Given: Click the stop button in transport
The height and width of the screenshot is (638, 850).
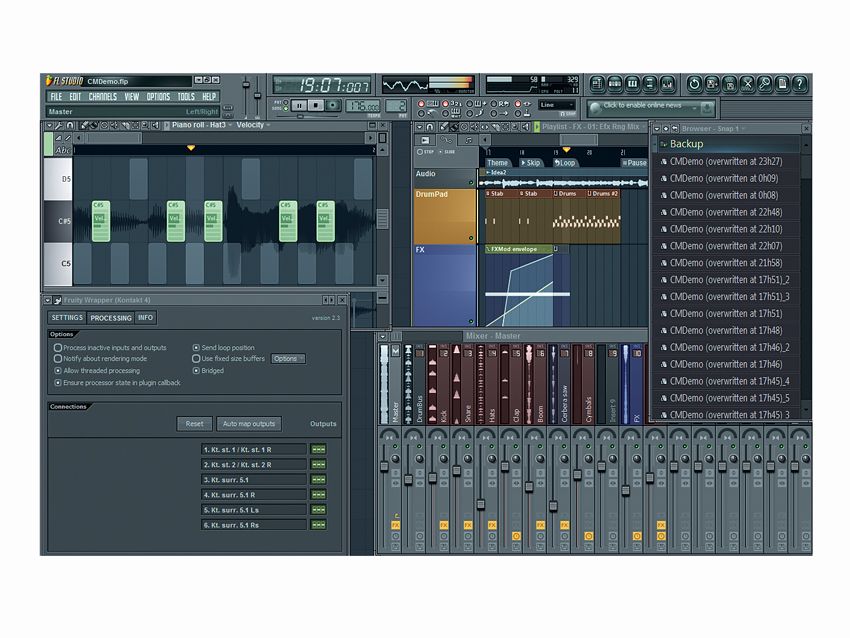Looking at the screenshot, I should [x=316, y=106].
